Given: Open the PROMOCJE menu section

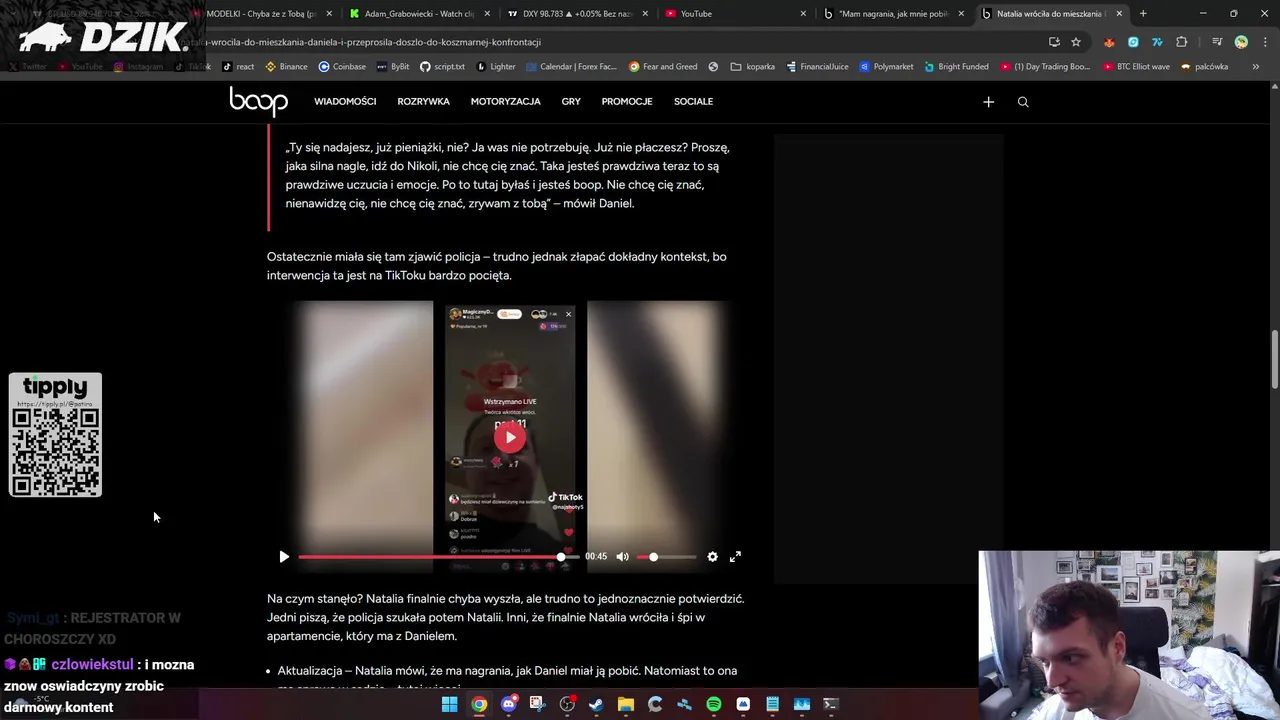Looking at the screenshot, I should (627, 102).
